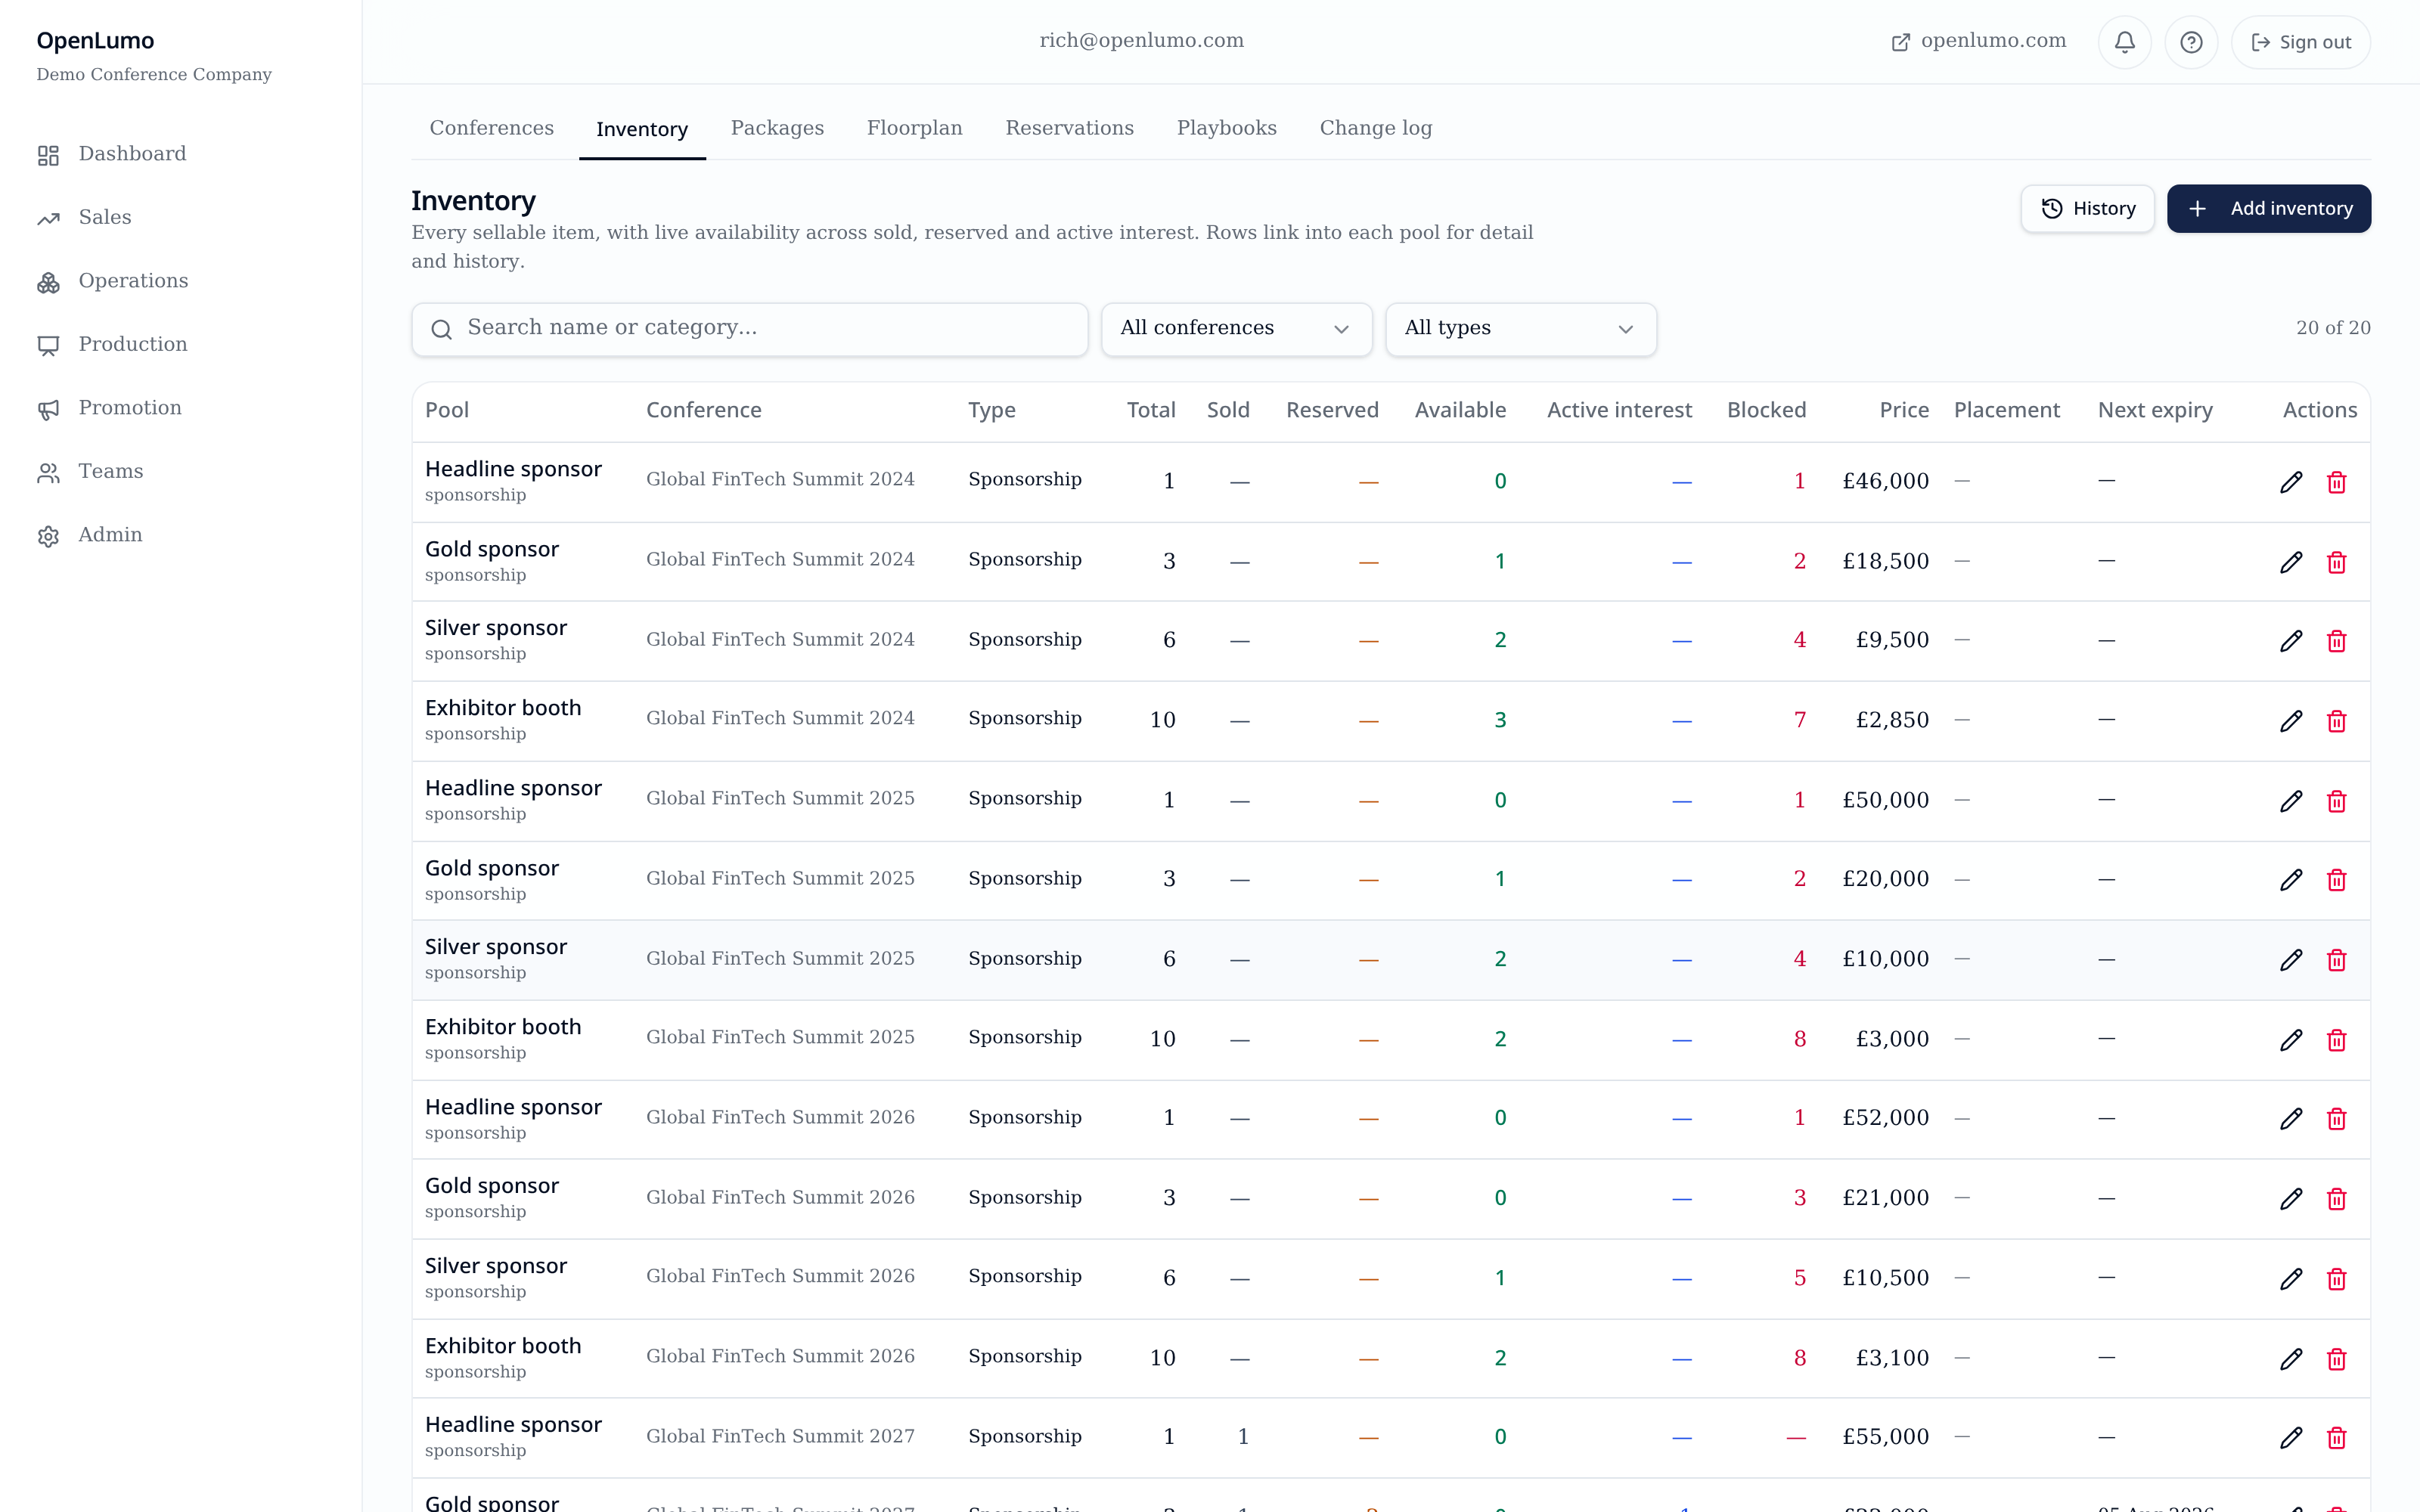Open the Packages tab

[x=777, y=128]
